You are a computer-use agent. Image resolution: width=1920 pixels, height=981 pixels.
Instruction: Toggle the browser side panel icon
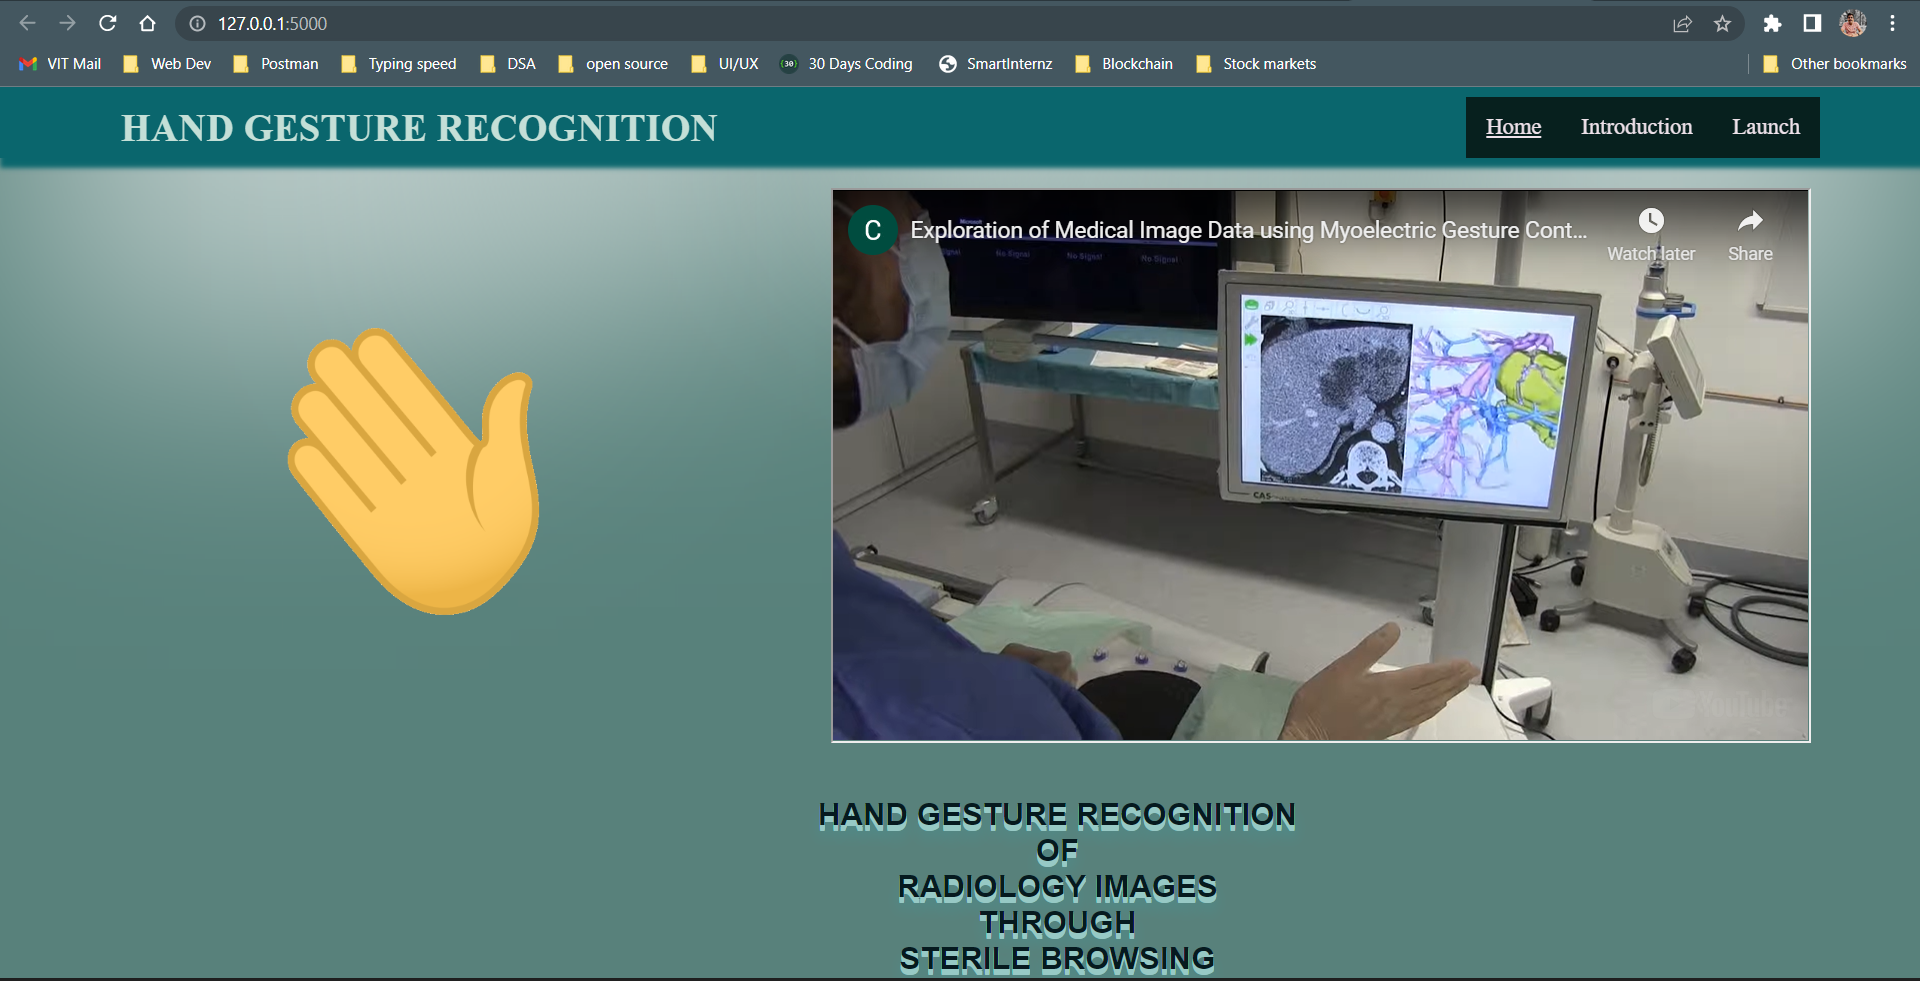[x=1812, y=23]
